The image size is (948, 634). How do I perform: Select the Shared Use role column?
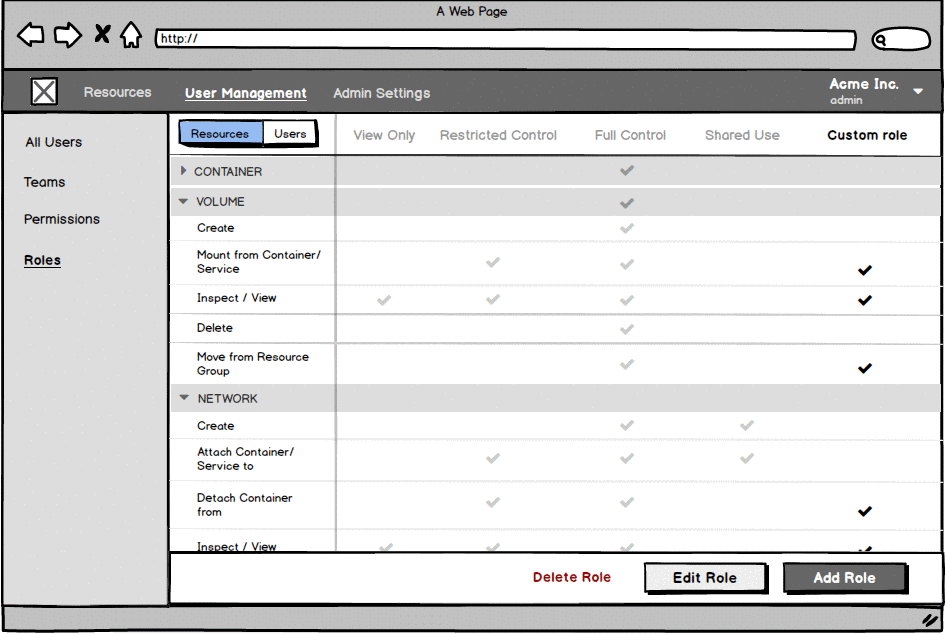742,135
